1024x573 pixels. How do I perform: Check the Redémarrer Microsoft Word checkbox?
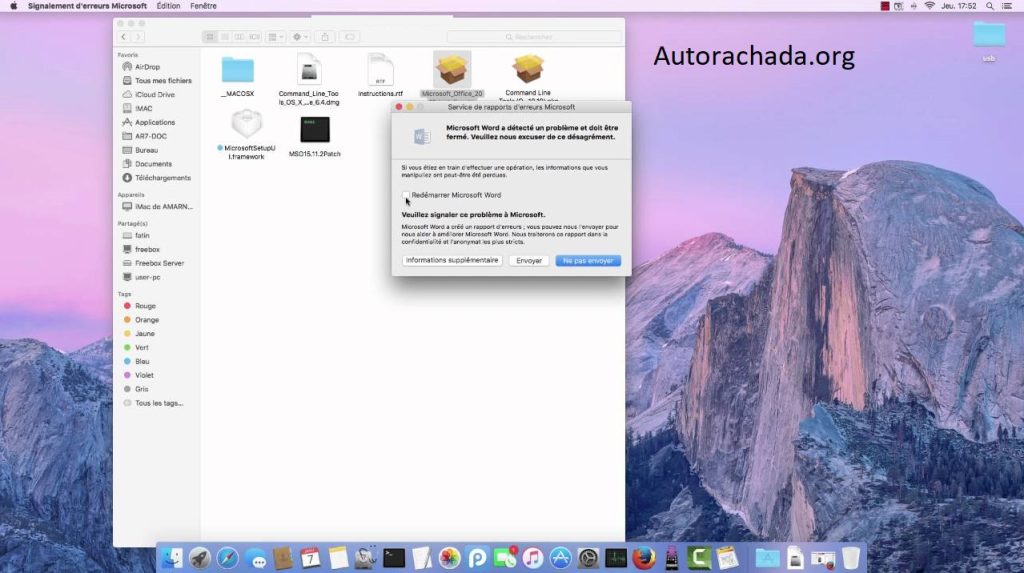click(x=406, y=195)
